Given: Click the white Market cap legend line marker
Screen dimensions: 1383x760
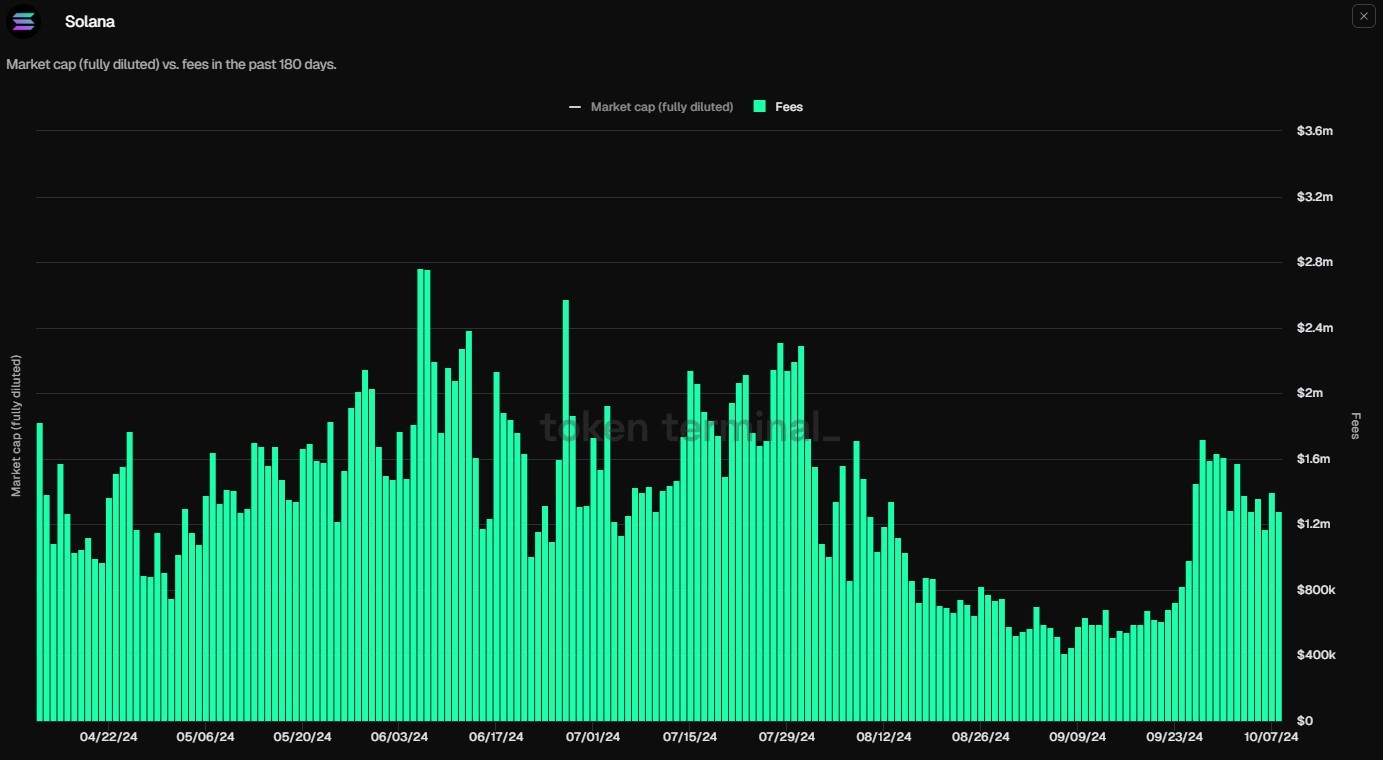Looking at the screenshot, I should [575, 107].
